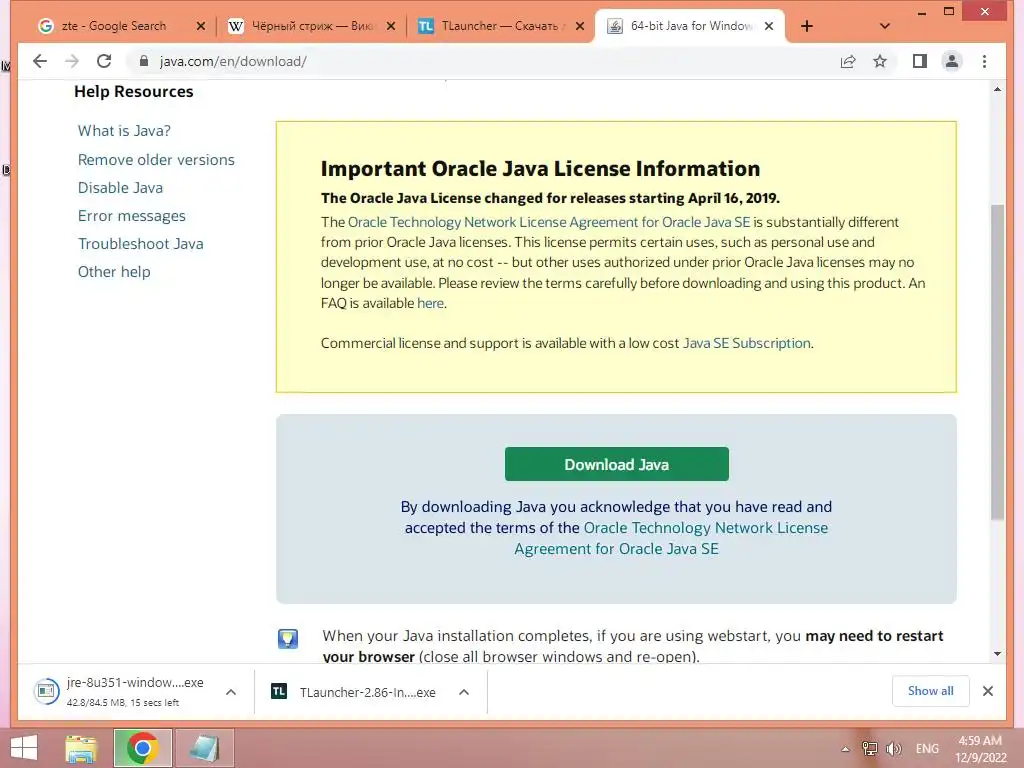Click the lightbulb tip icon

288,638
